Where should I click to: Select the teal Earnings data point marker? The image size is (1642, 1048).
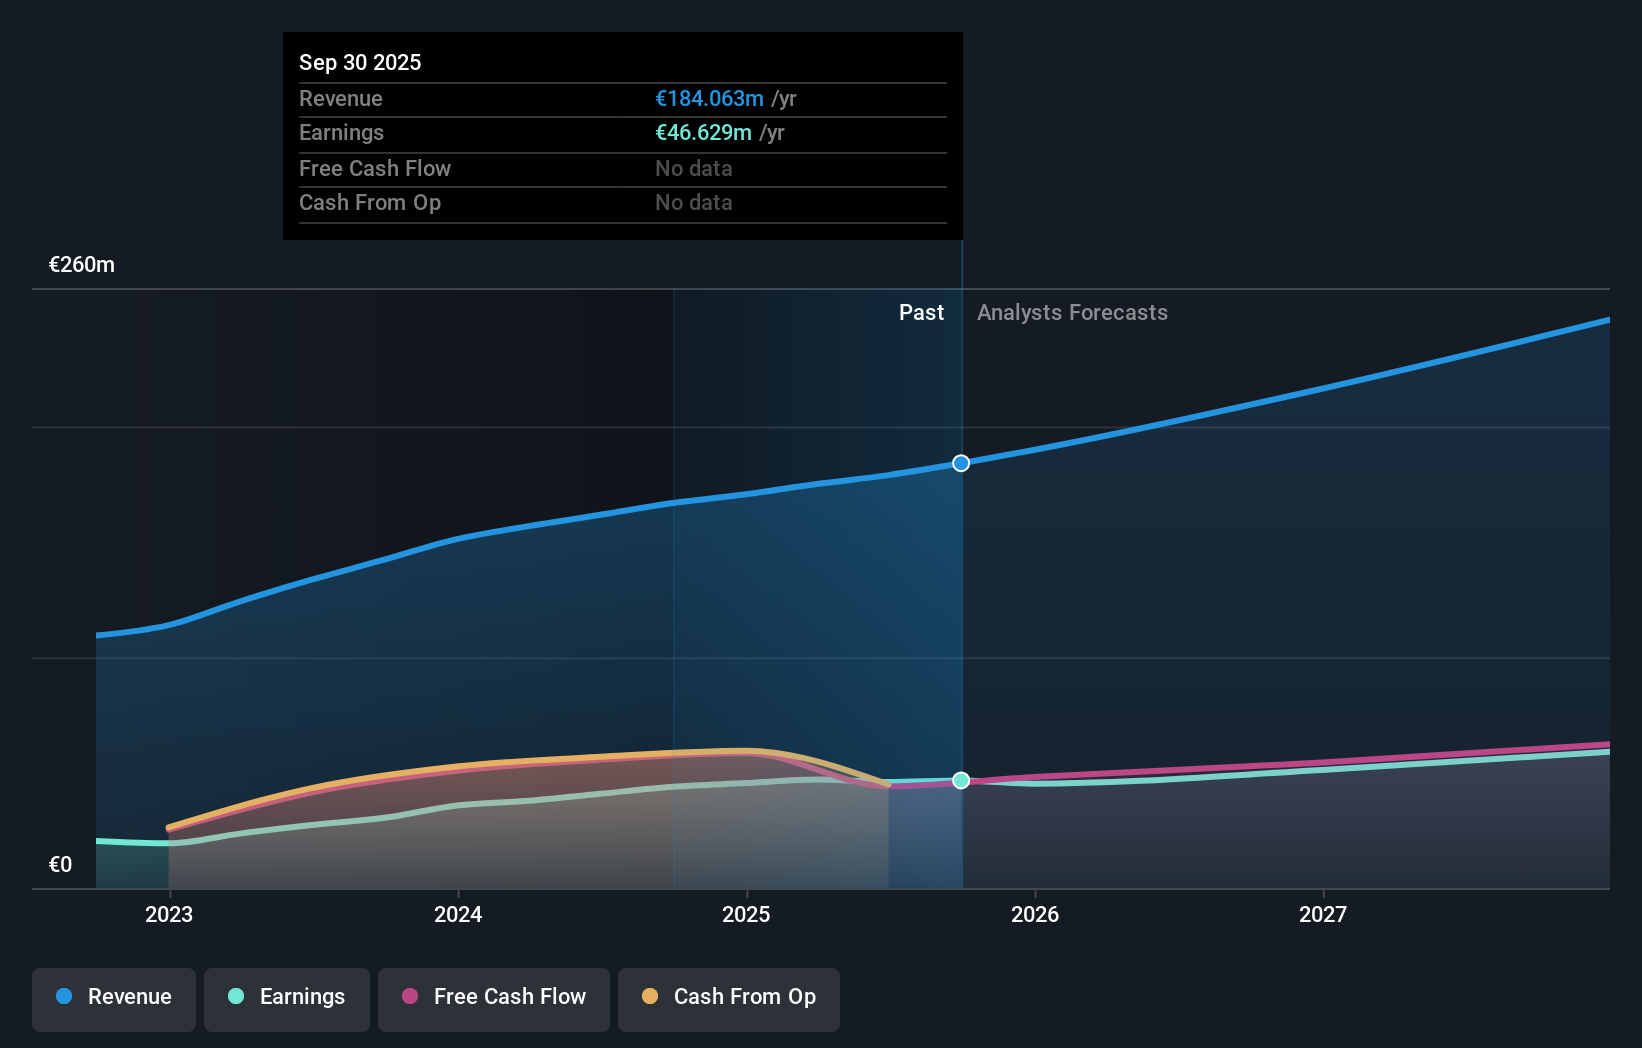click(960, 780)
